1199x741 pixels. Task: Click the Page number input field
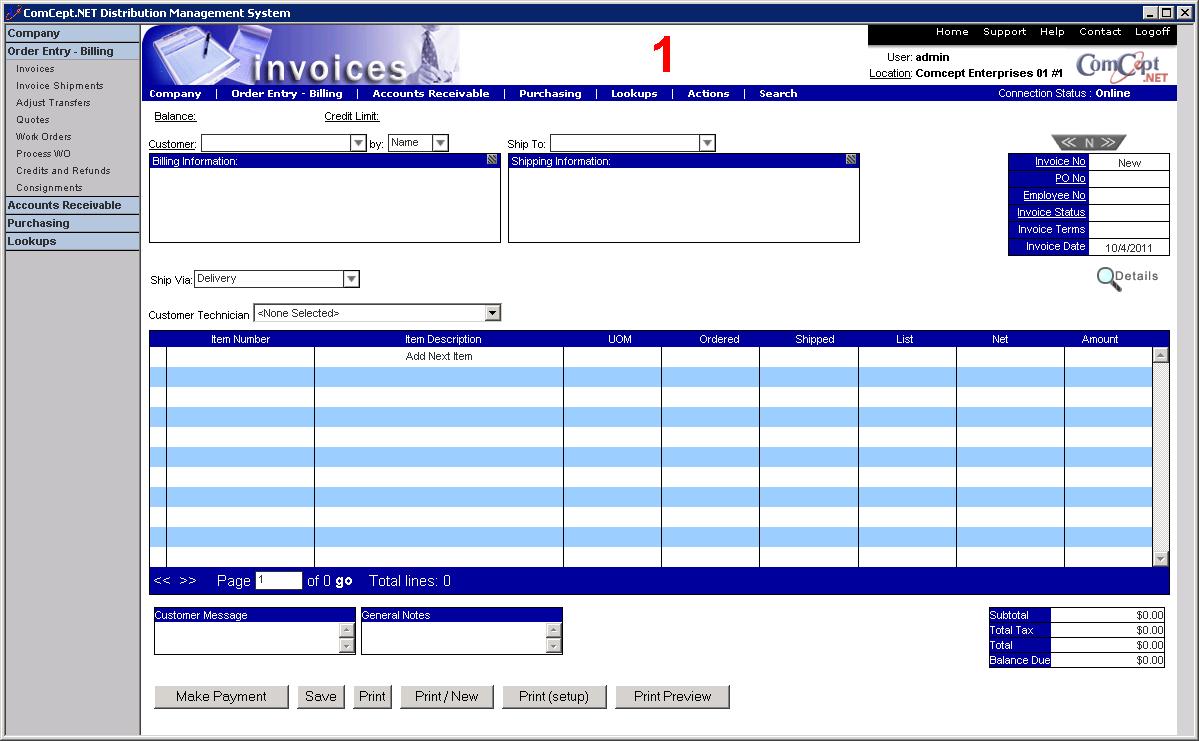tap(278, 581)
